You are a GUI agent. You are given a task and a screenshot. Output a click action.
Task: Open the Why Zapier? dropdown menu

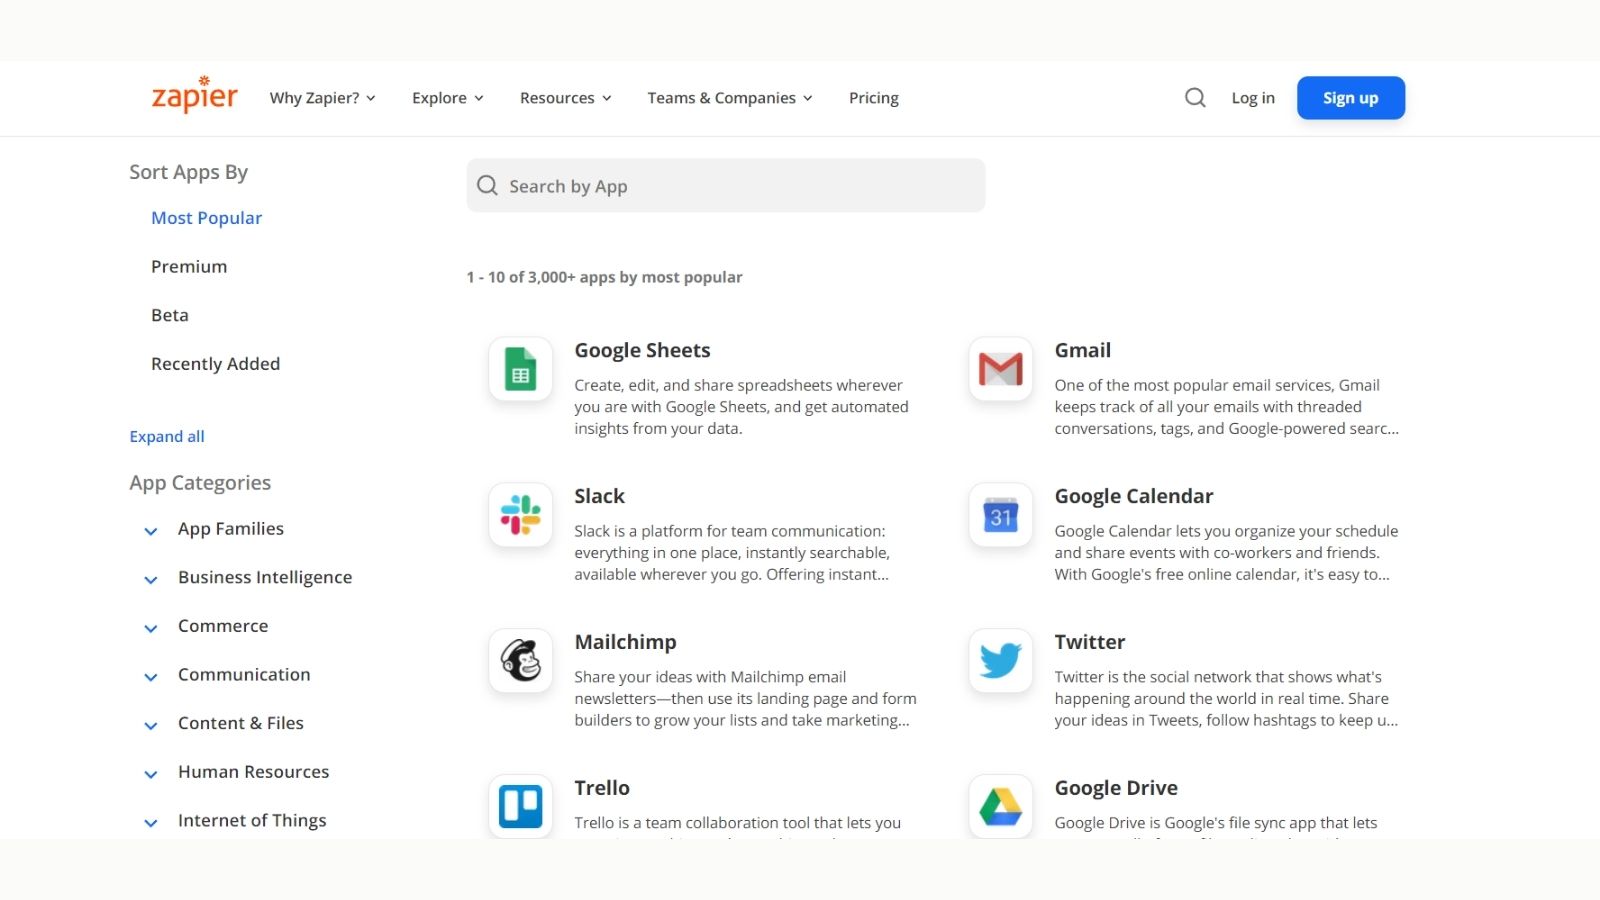pyautogui.click(x=323, y=98)
